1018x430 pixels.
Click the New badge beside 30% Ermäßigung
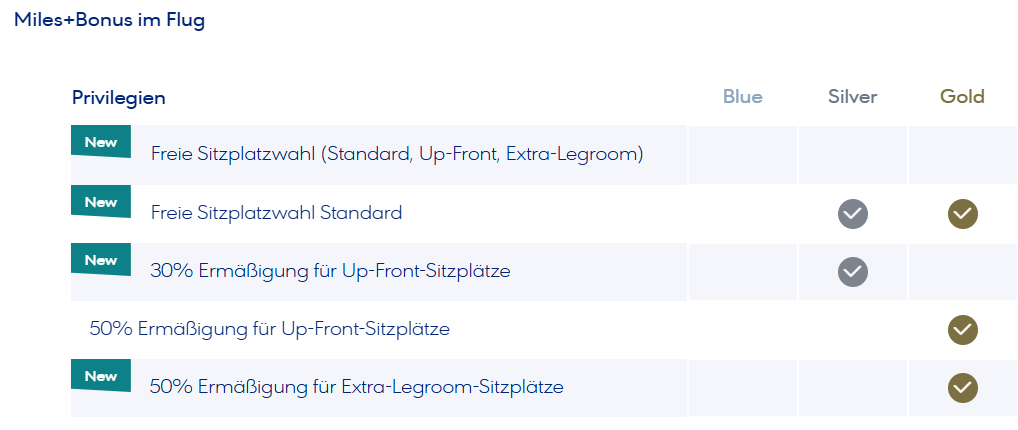coord(101,260)
